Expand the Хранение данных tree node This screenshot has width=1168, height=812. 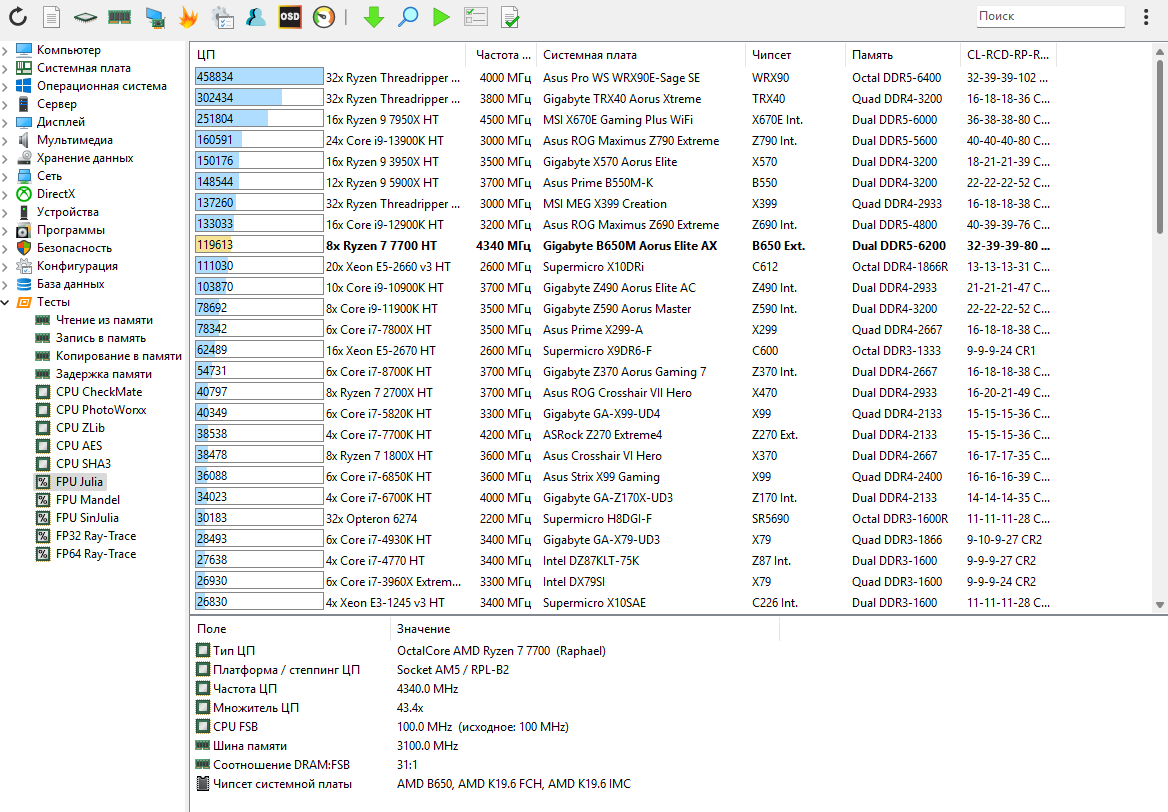click(5, 158)
